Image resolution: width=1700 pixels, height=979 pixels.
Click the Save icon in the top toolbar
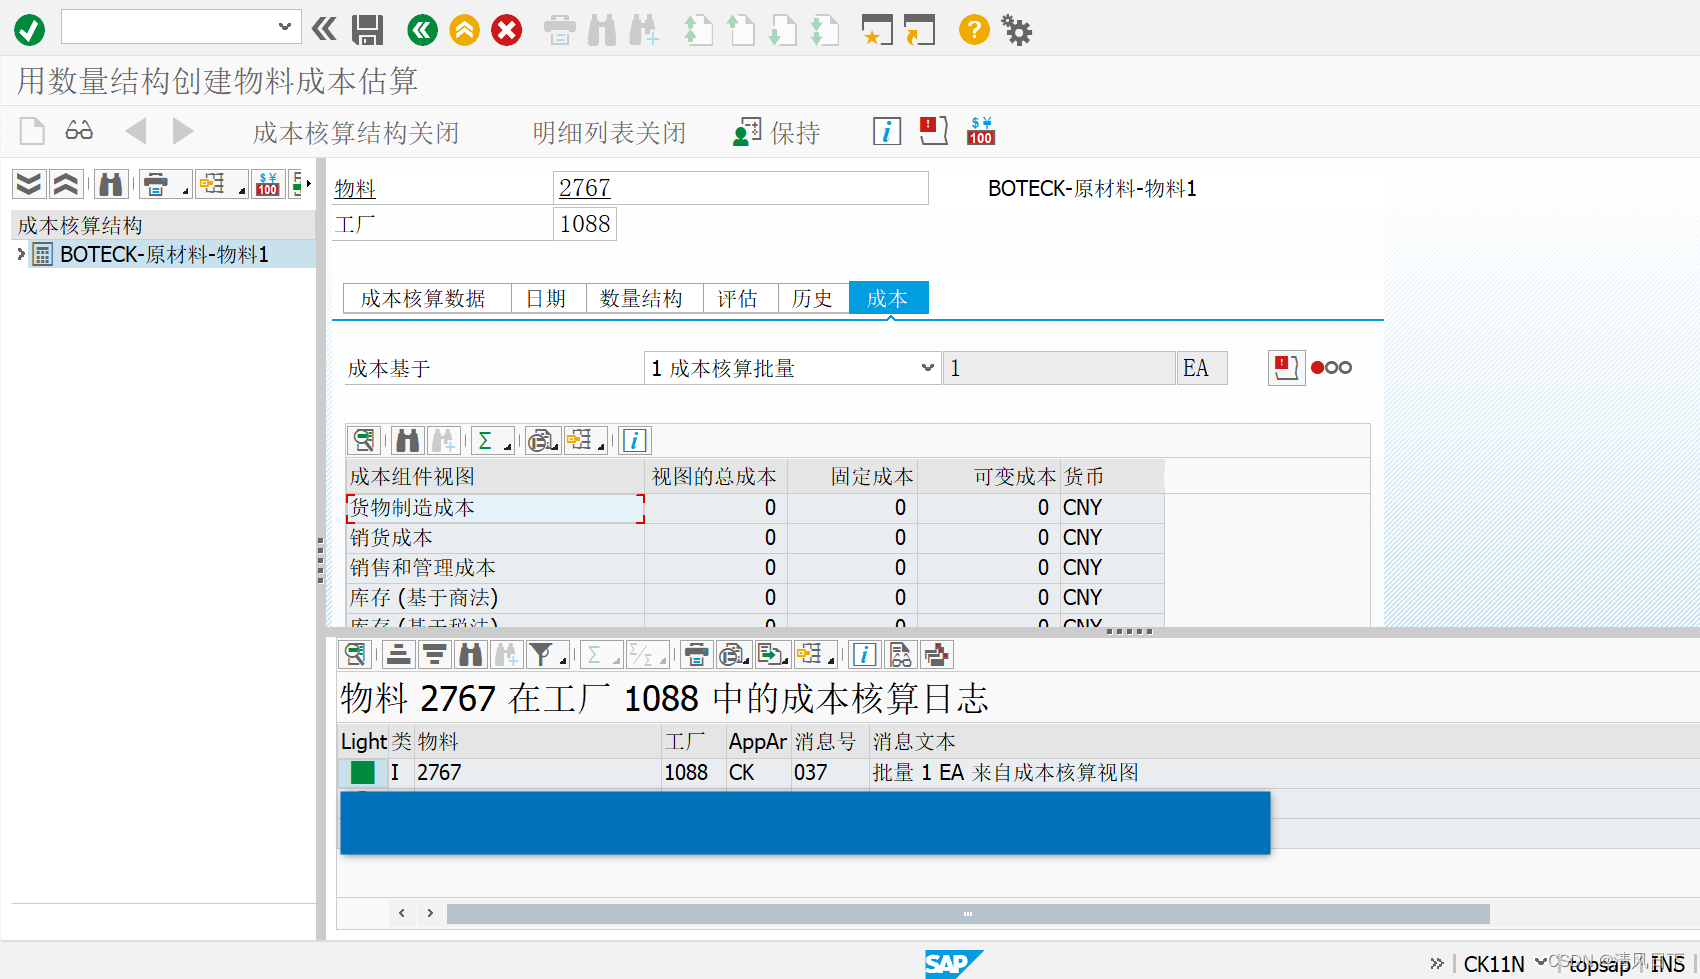tap(367, 30)
